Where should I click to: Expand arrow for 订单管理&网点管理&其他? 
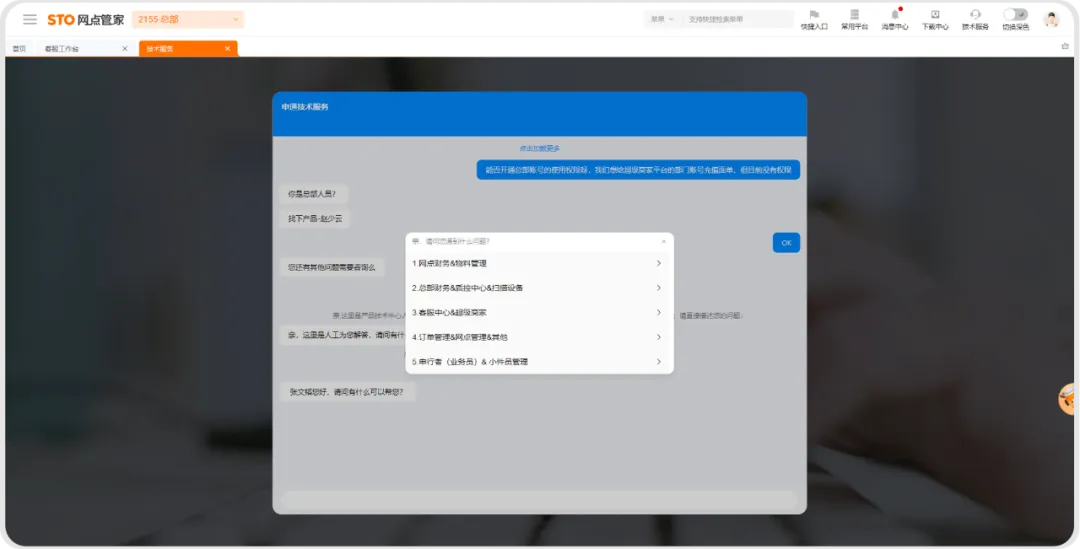coord(658,338)
